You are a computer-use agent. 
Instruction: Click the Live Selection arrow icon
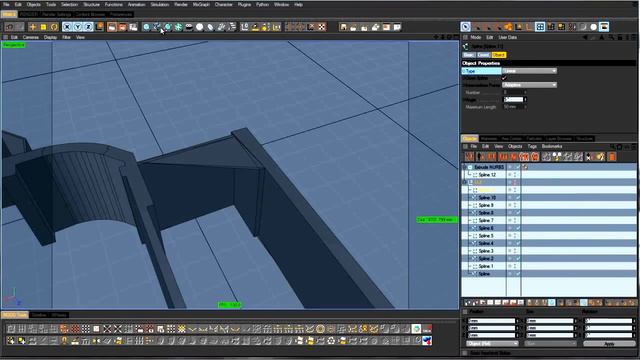click(466, 27)
